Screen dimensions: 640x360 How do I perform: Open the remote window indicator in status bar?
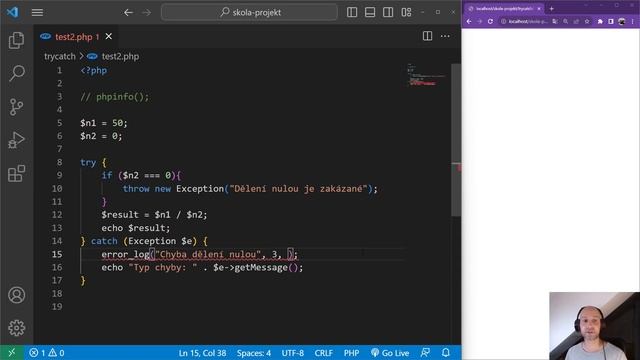(x=11, y=353)
